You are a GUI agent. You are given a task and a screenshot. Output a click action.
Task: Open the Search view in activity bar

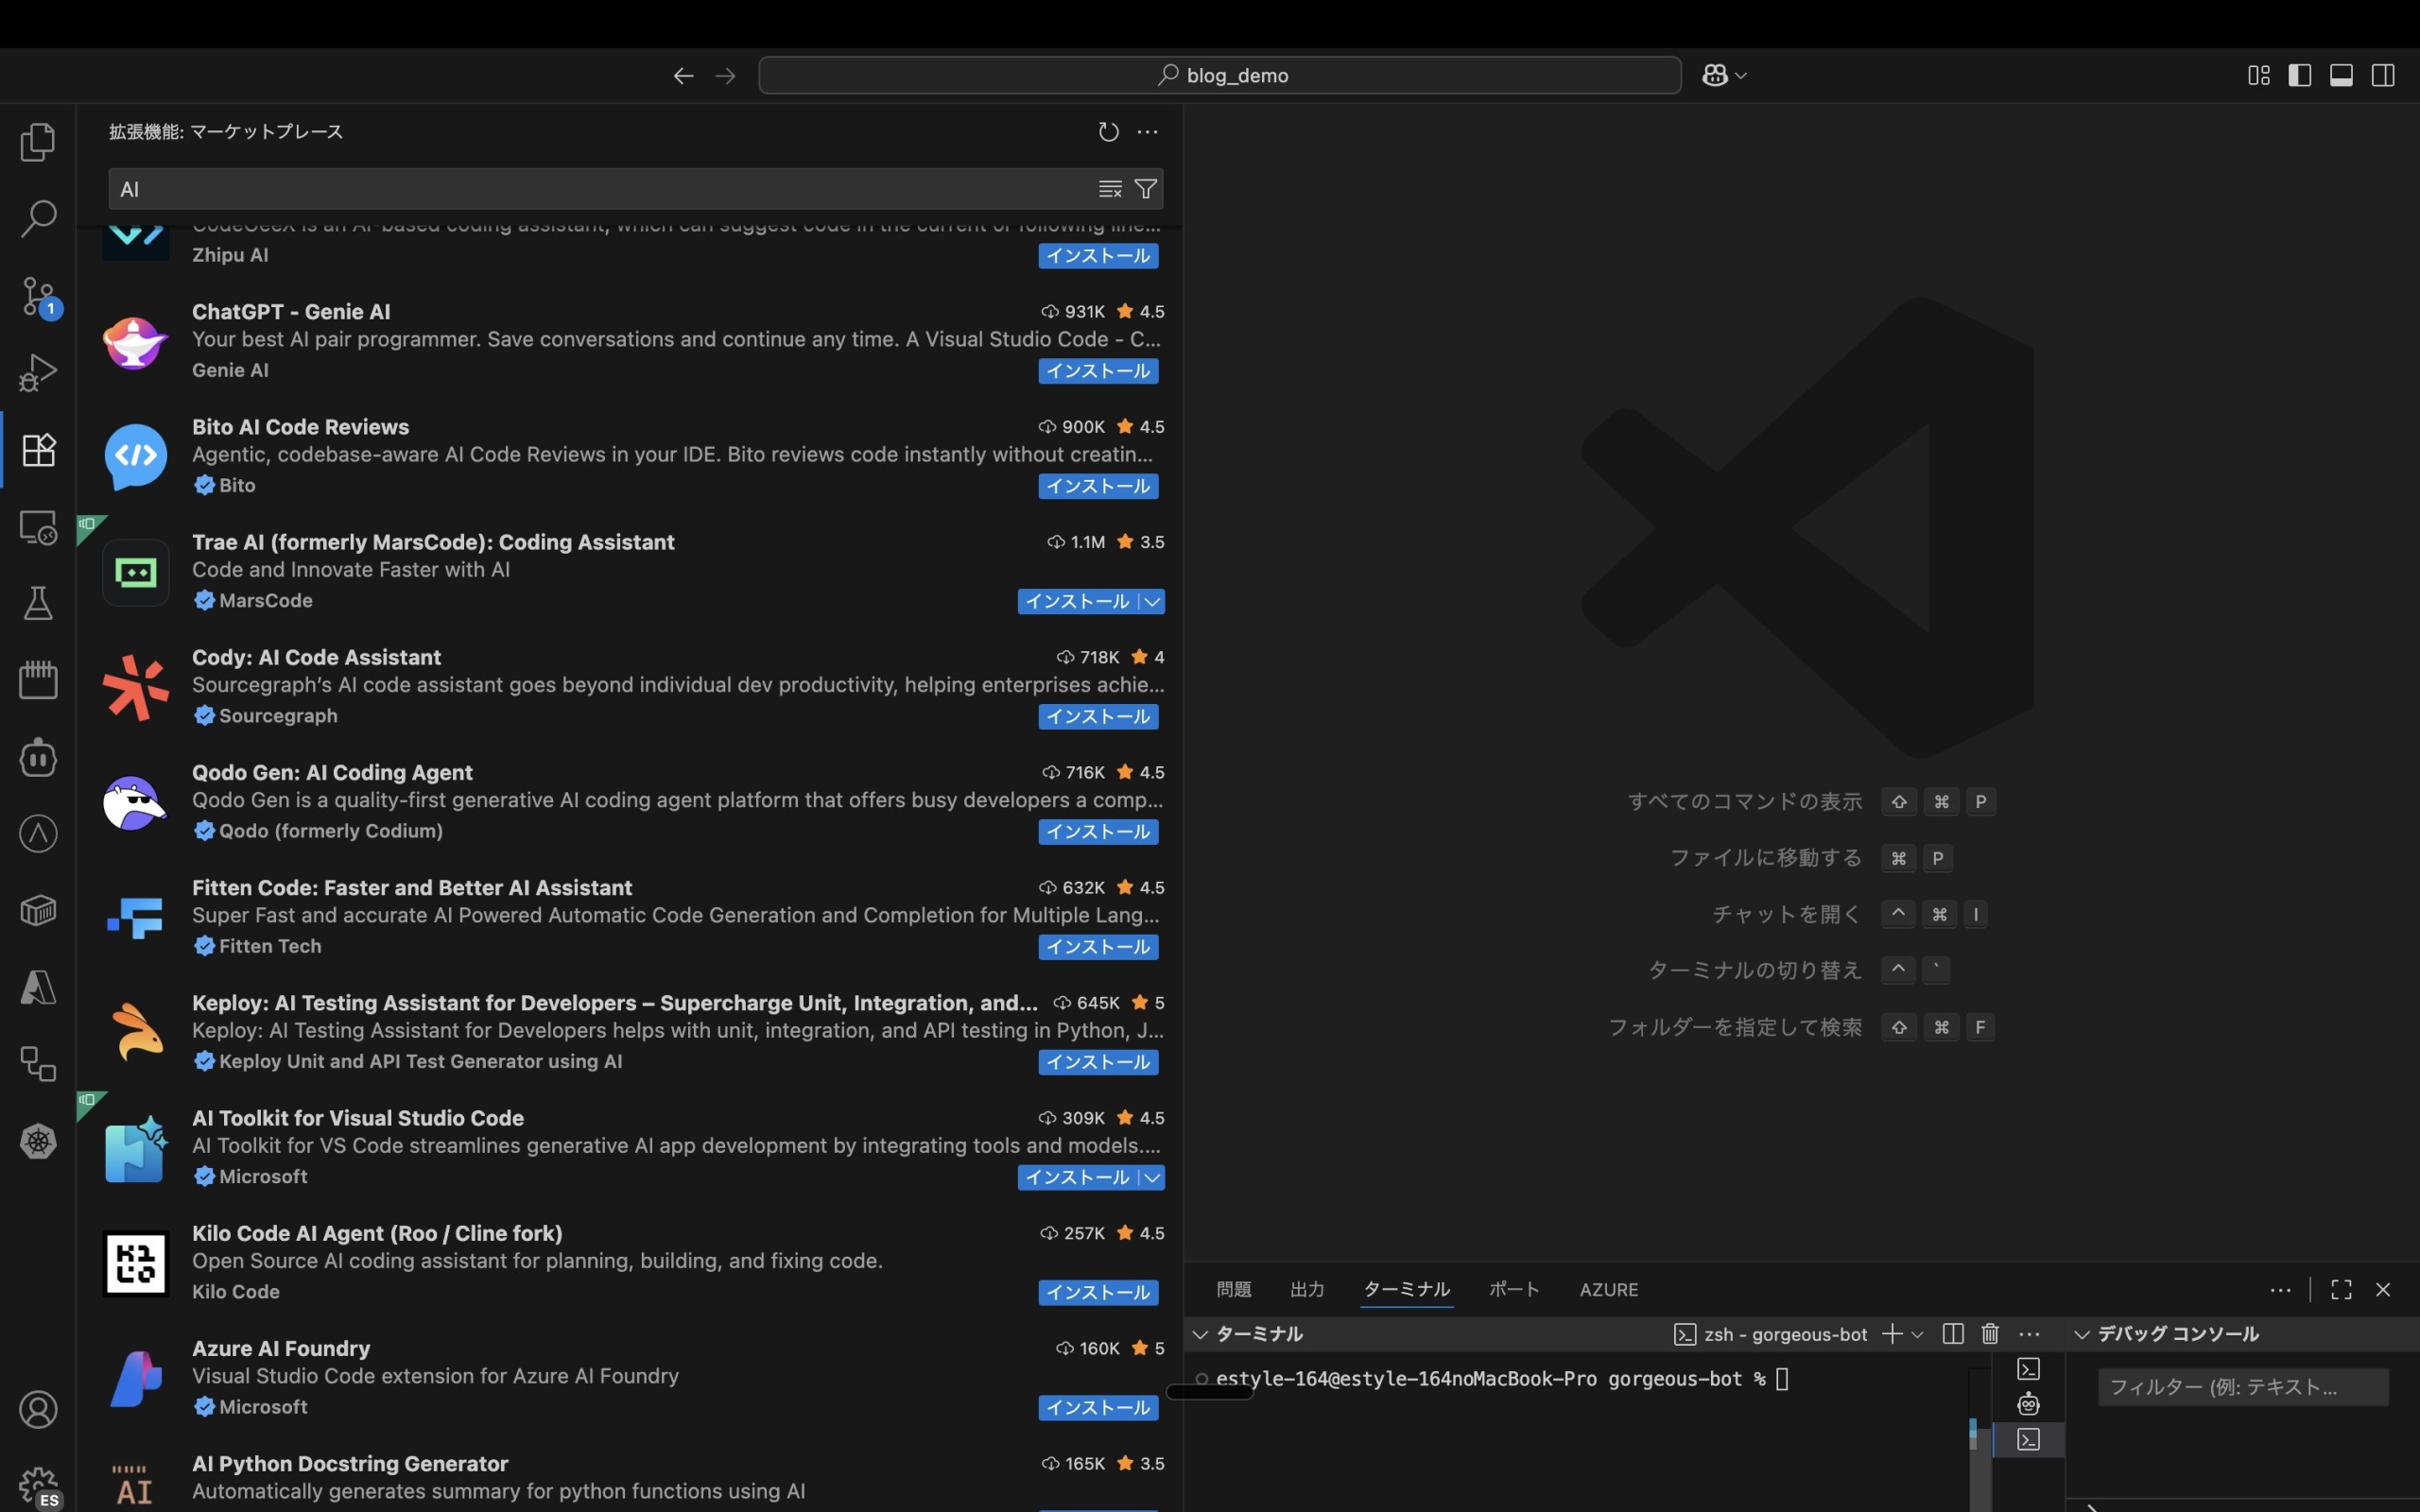(38, 218)
